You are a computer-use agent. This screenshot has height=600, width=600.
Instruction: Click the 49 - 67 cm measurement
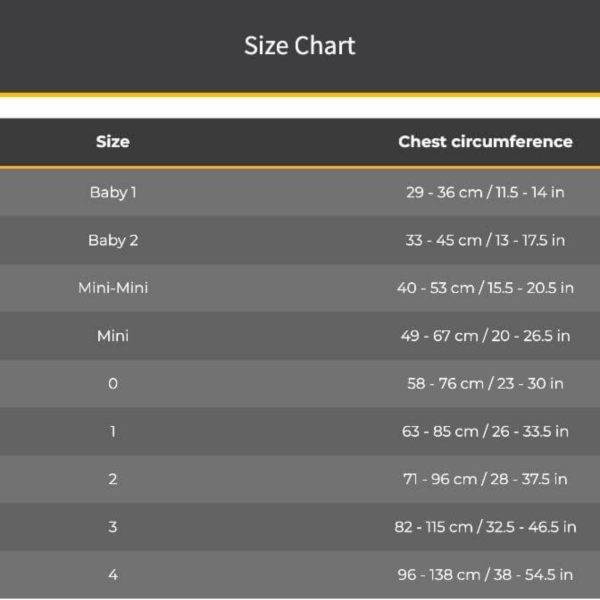(485, 336)
